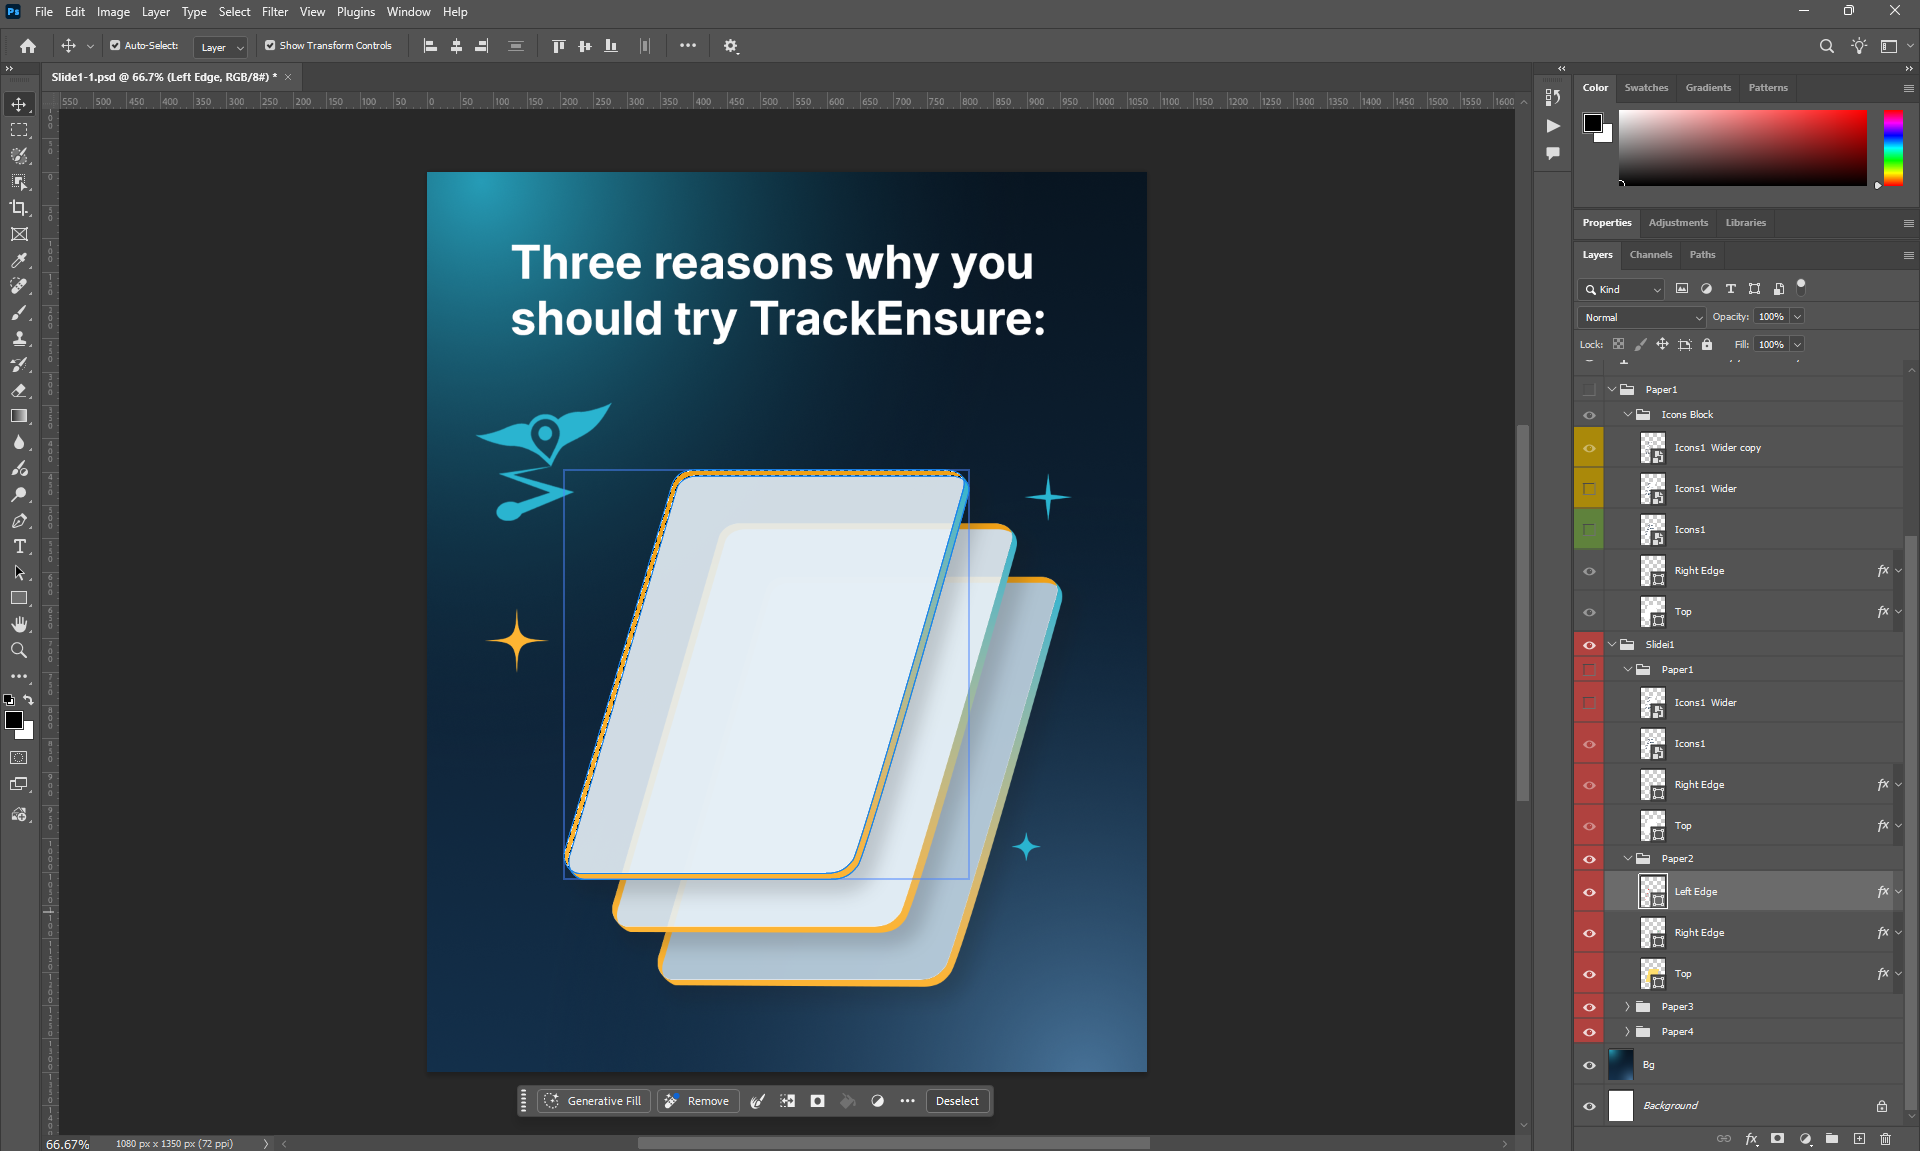Toggle visibility of the Slide1 group
This screenshot has height=1151, width=1920.
1589,645
